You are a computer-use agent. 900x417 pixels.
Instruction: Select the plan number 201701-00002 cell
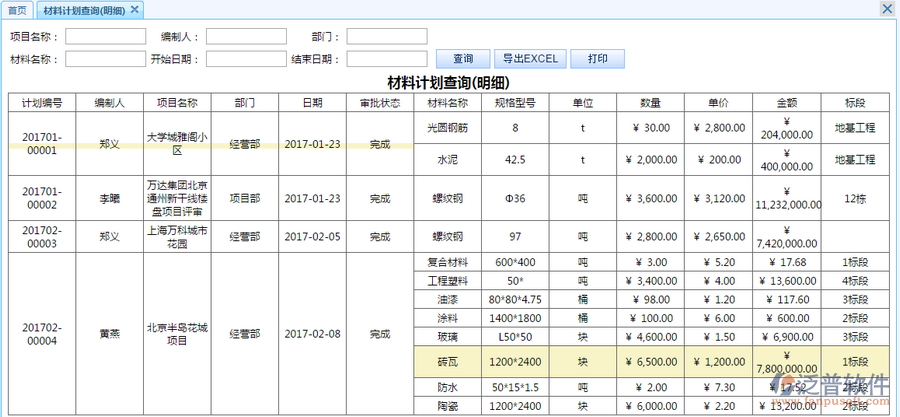(x=42, y=198)
